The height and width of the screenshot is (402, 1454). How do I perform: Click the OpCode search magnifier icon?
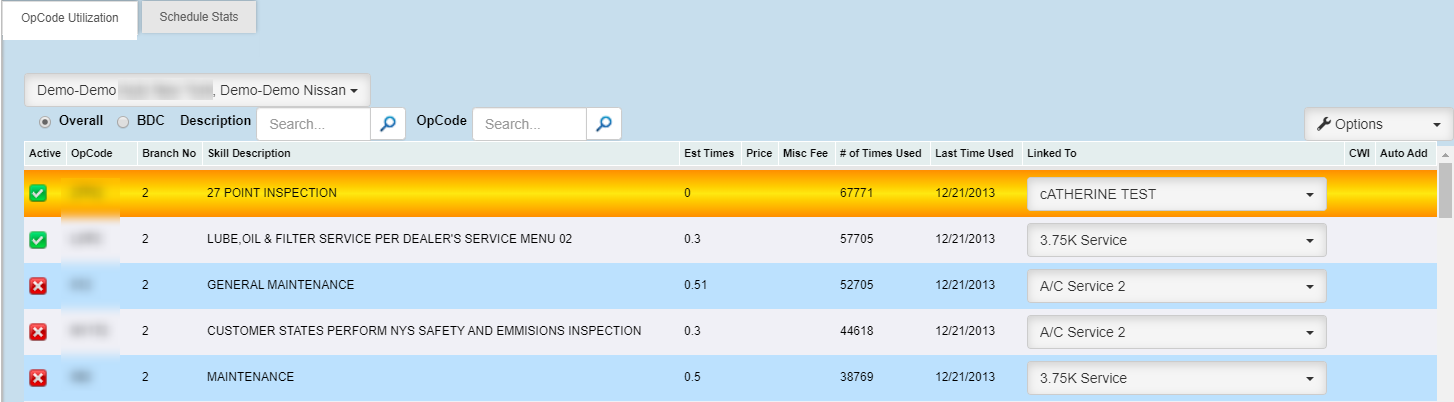coord(603,124)
